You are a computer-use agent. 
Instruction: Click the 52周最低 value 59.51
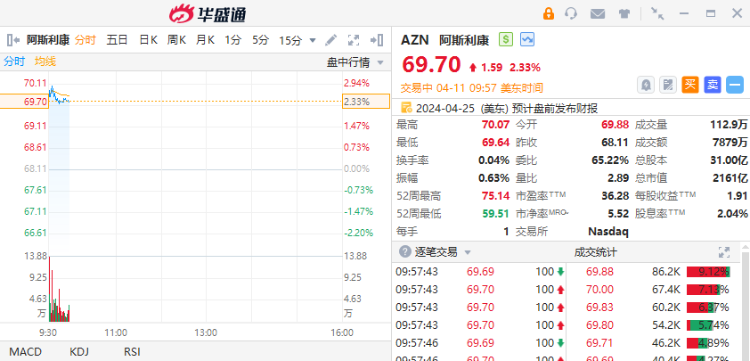(x=496, y=214)
